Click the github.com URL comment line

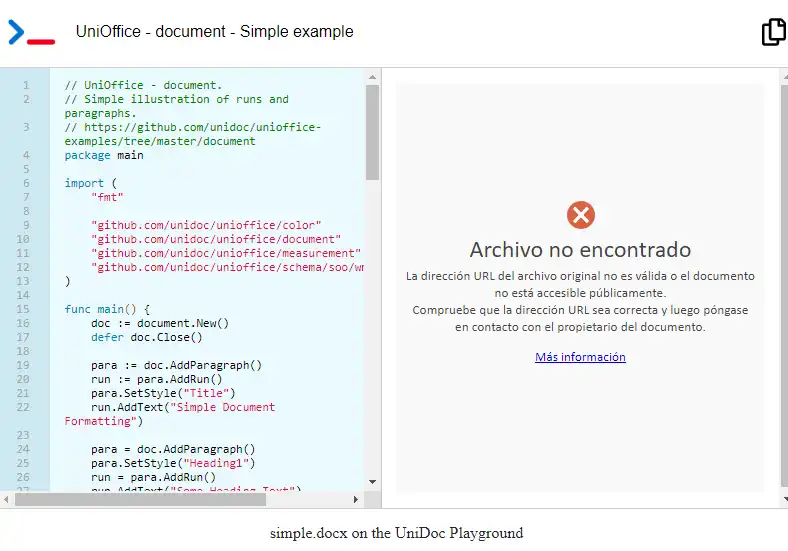pos(192,134)
